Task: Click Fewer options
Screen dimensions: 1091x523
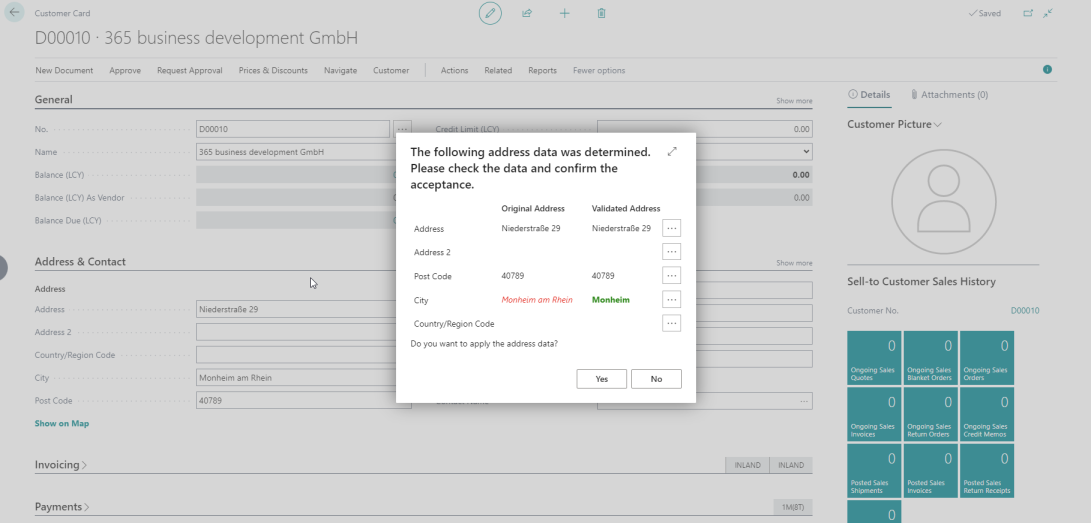Action: tap(599, 70)
